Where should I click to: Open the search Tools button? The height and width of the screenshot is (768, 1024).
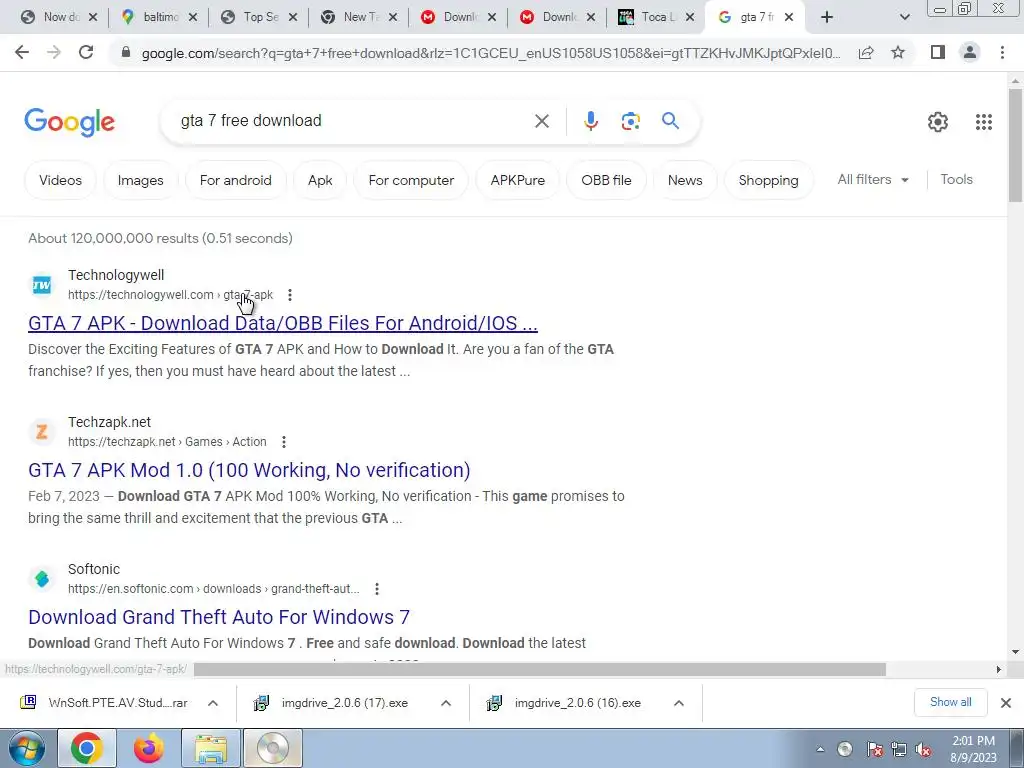point(956,180)
